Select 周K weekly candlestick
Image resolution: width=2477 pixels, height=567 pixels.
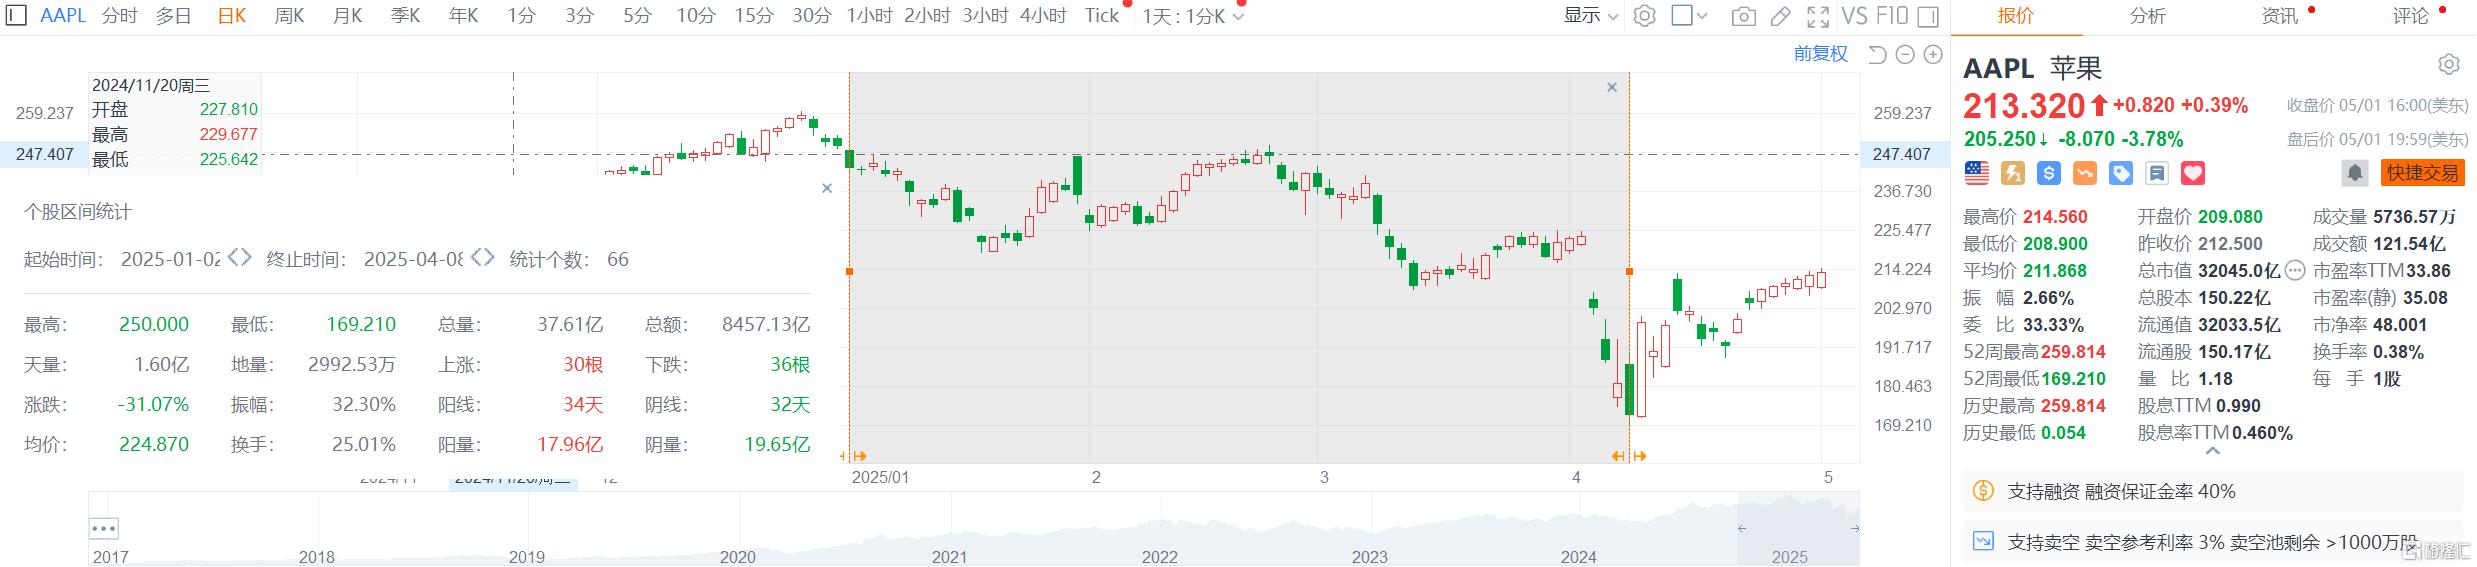(290, 16)
